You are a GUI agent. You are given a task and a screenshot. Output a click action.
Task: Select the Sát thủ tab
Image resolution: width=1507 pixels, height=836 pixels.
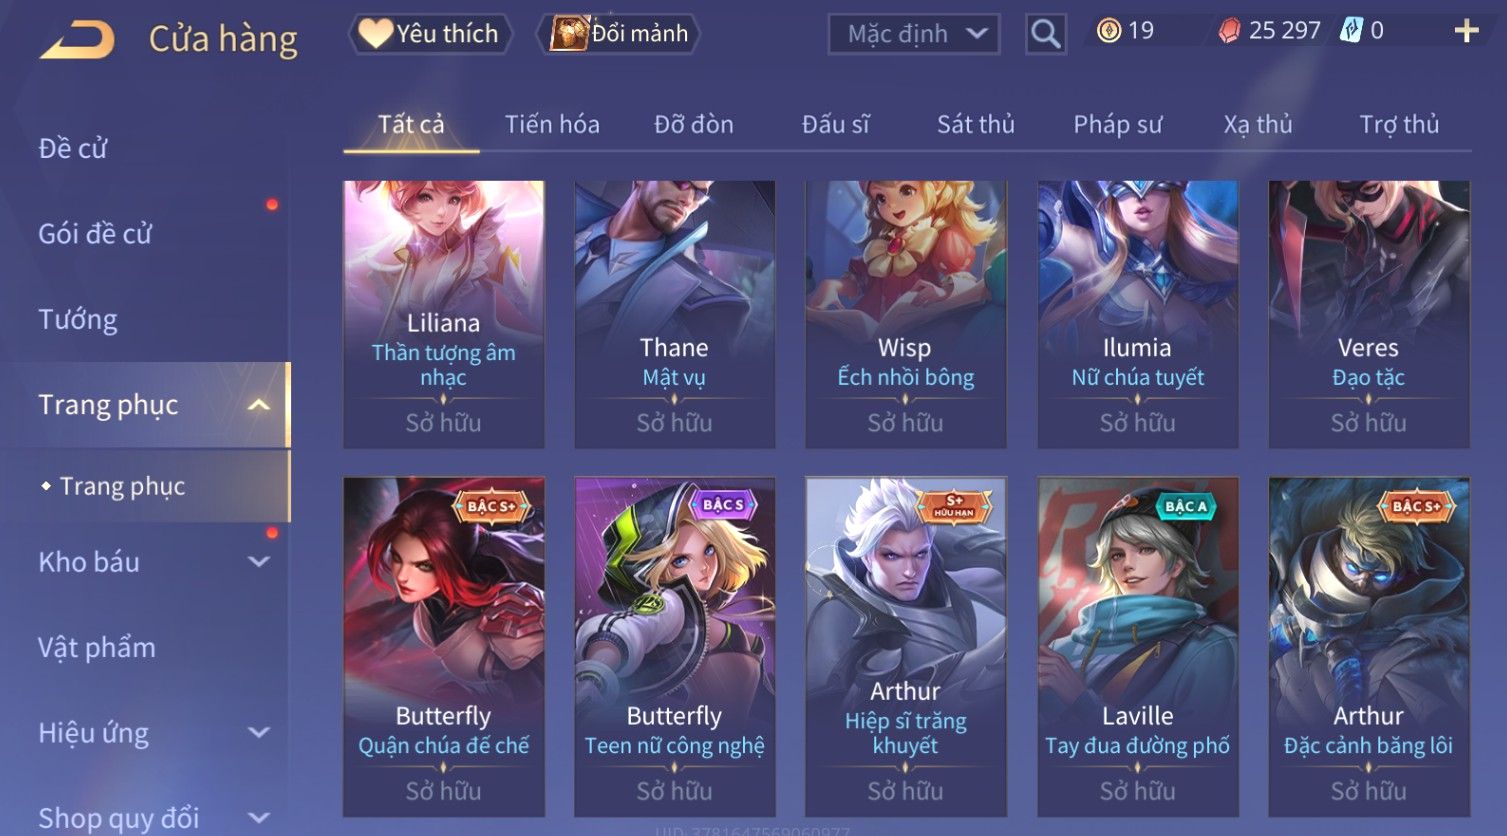pyautogui.click(x=976, y=124)
